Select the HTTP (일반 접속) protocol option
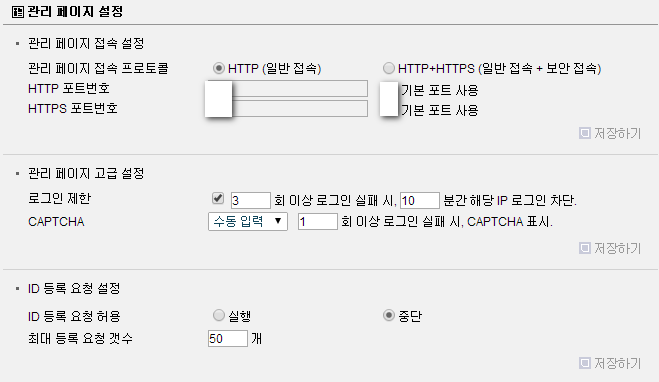Screen dimensions: 659x382 coord(219,68)
